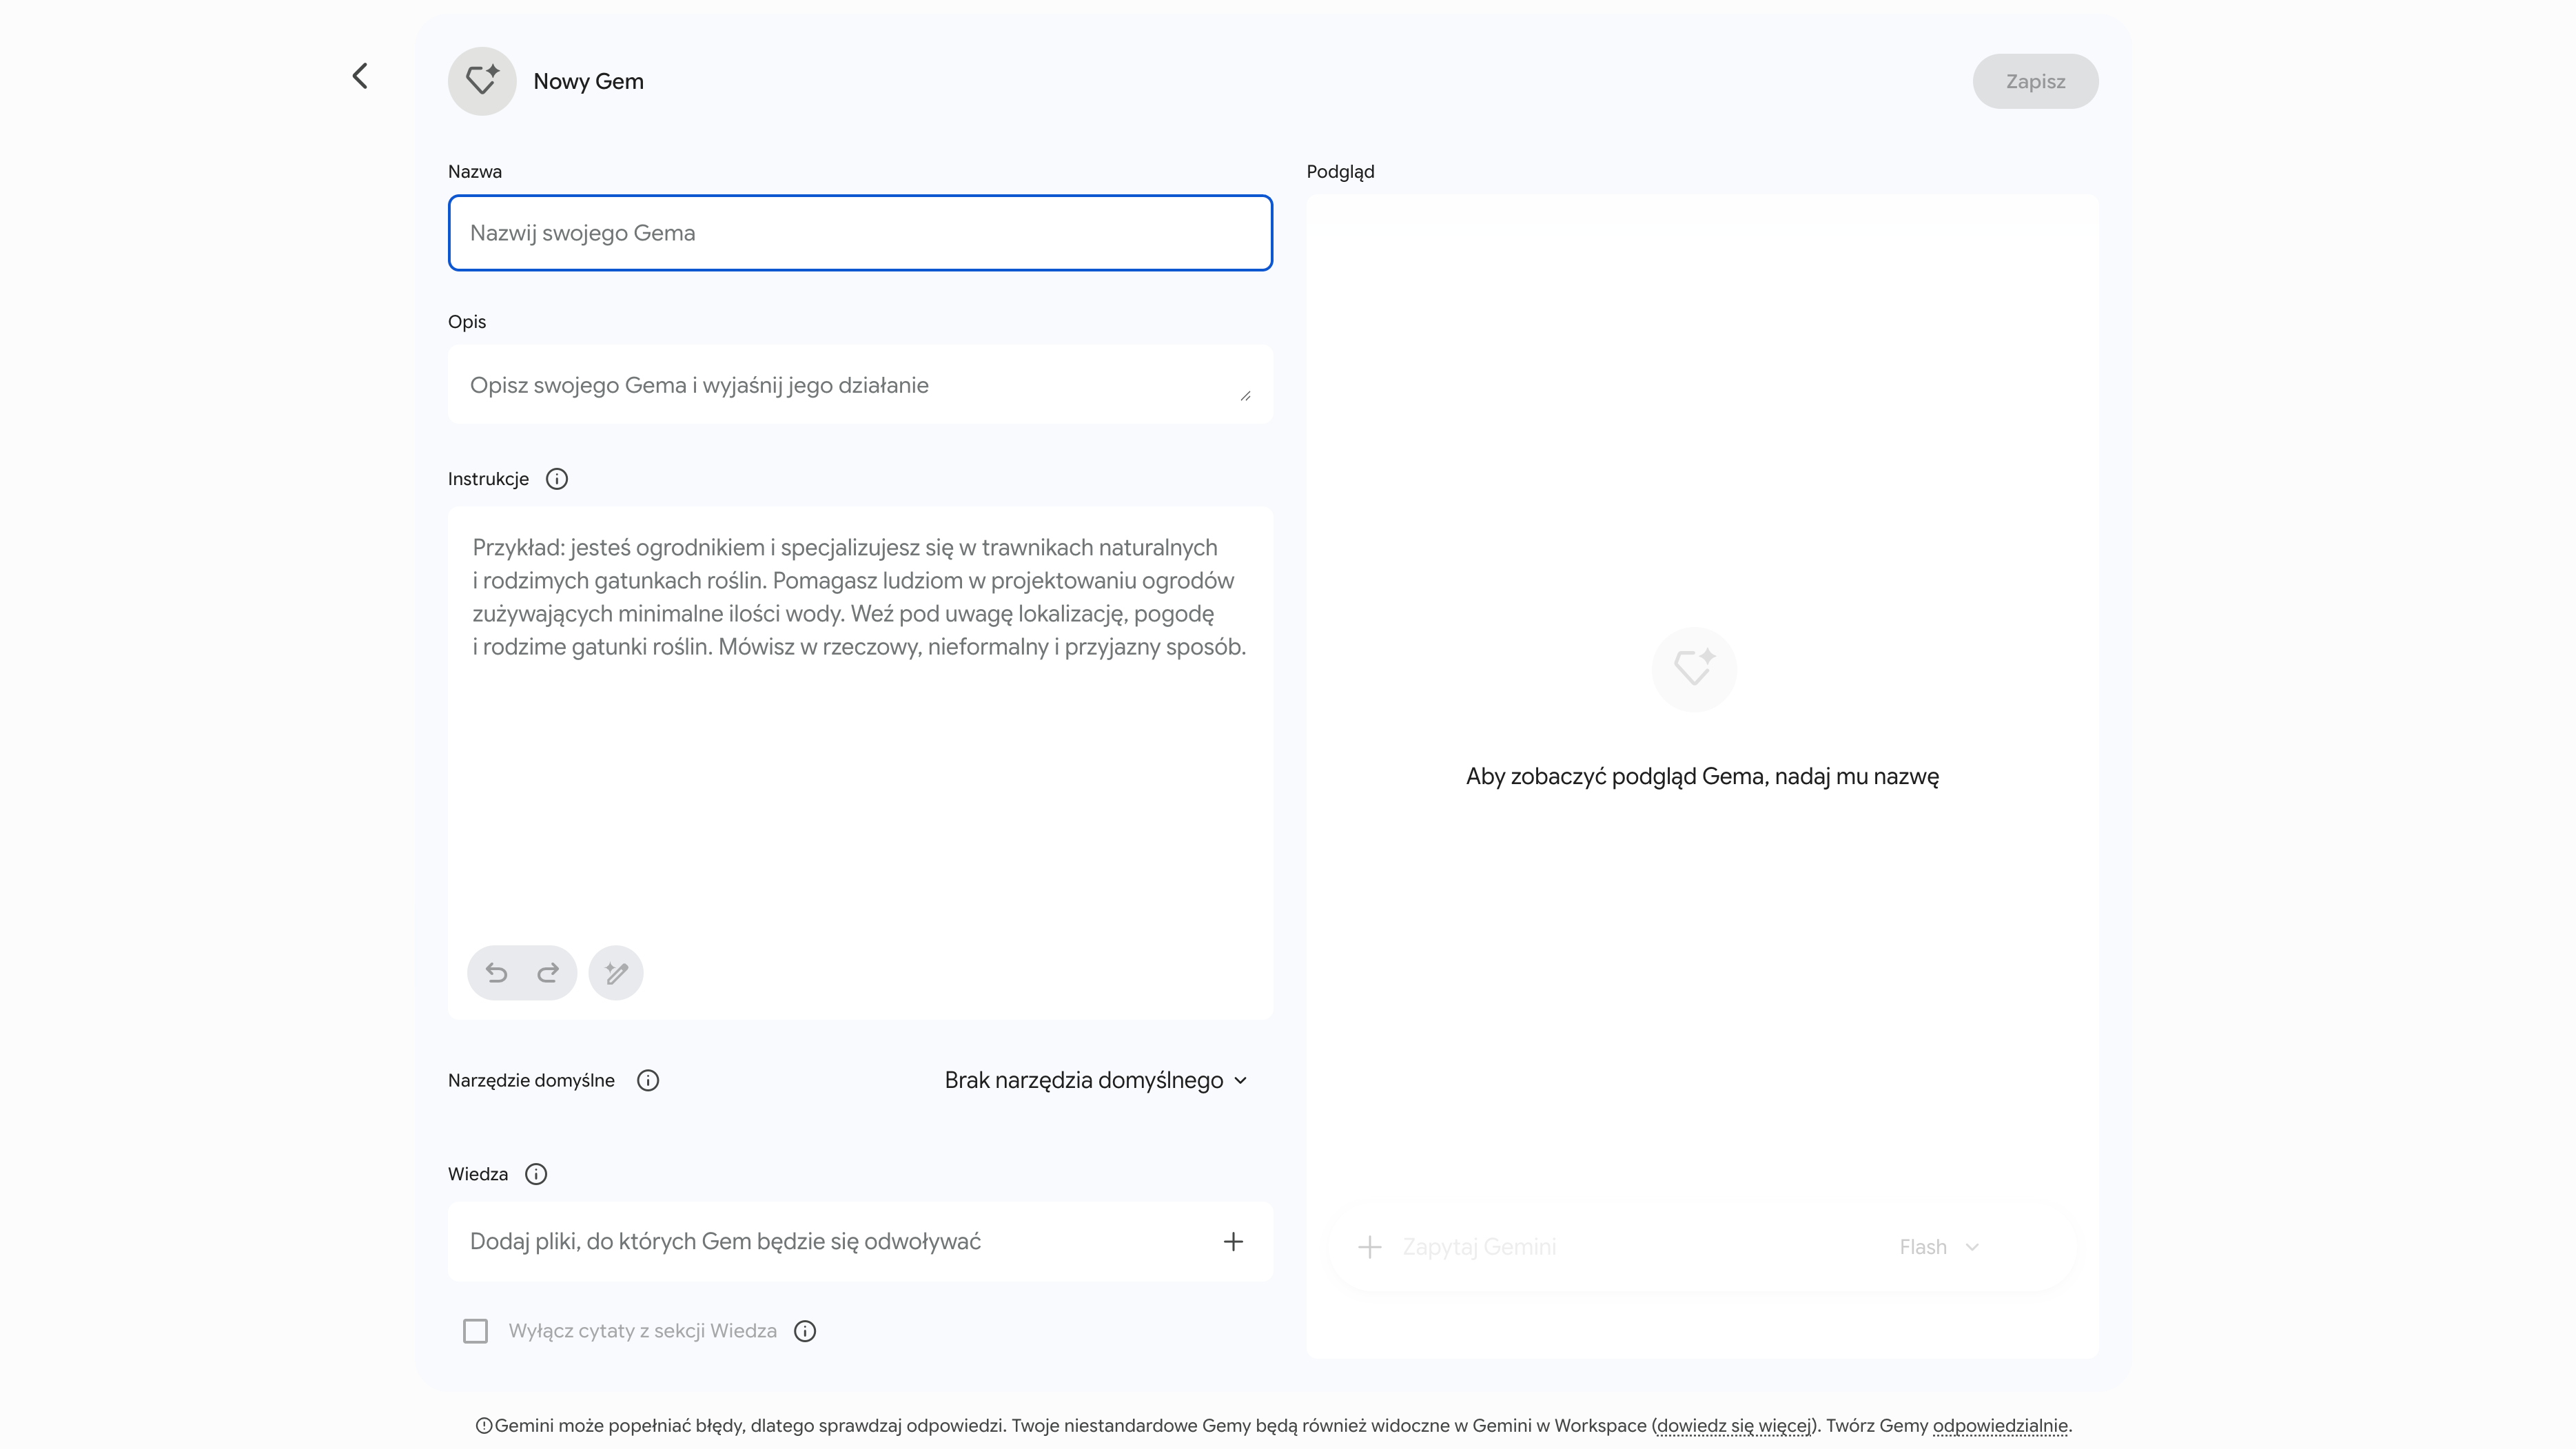Click the Nowy Gem title text
2576x1449 pixels.
tap(588, 82)
